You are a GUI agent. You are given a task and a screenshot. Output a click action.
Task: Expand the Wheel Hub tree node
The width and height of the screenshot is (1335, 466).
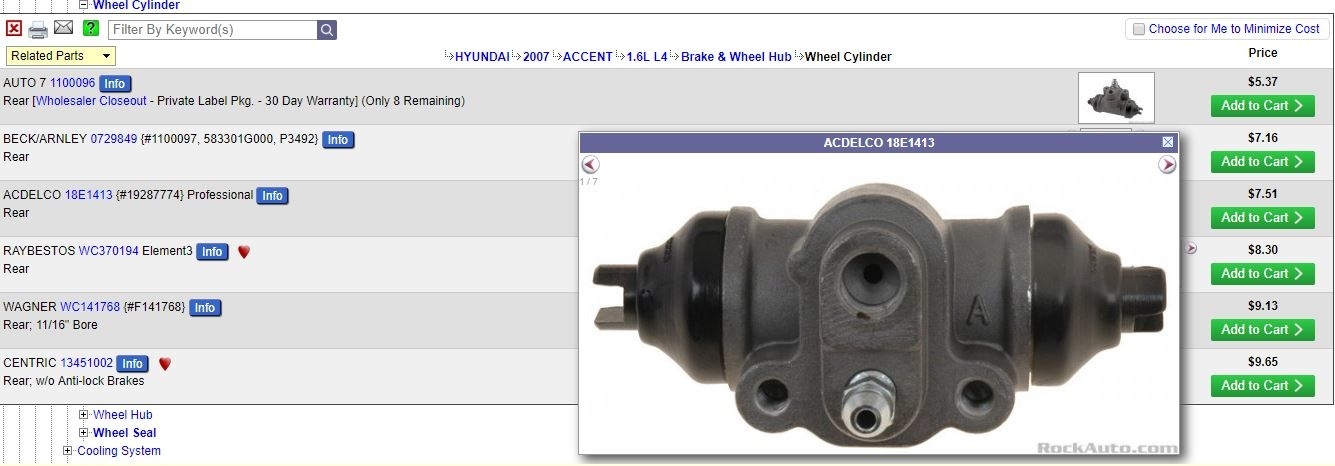click(84, 415)
